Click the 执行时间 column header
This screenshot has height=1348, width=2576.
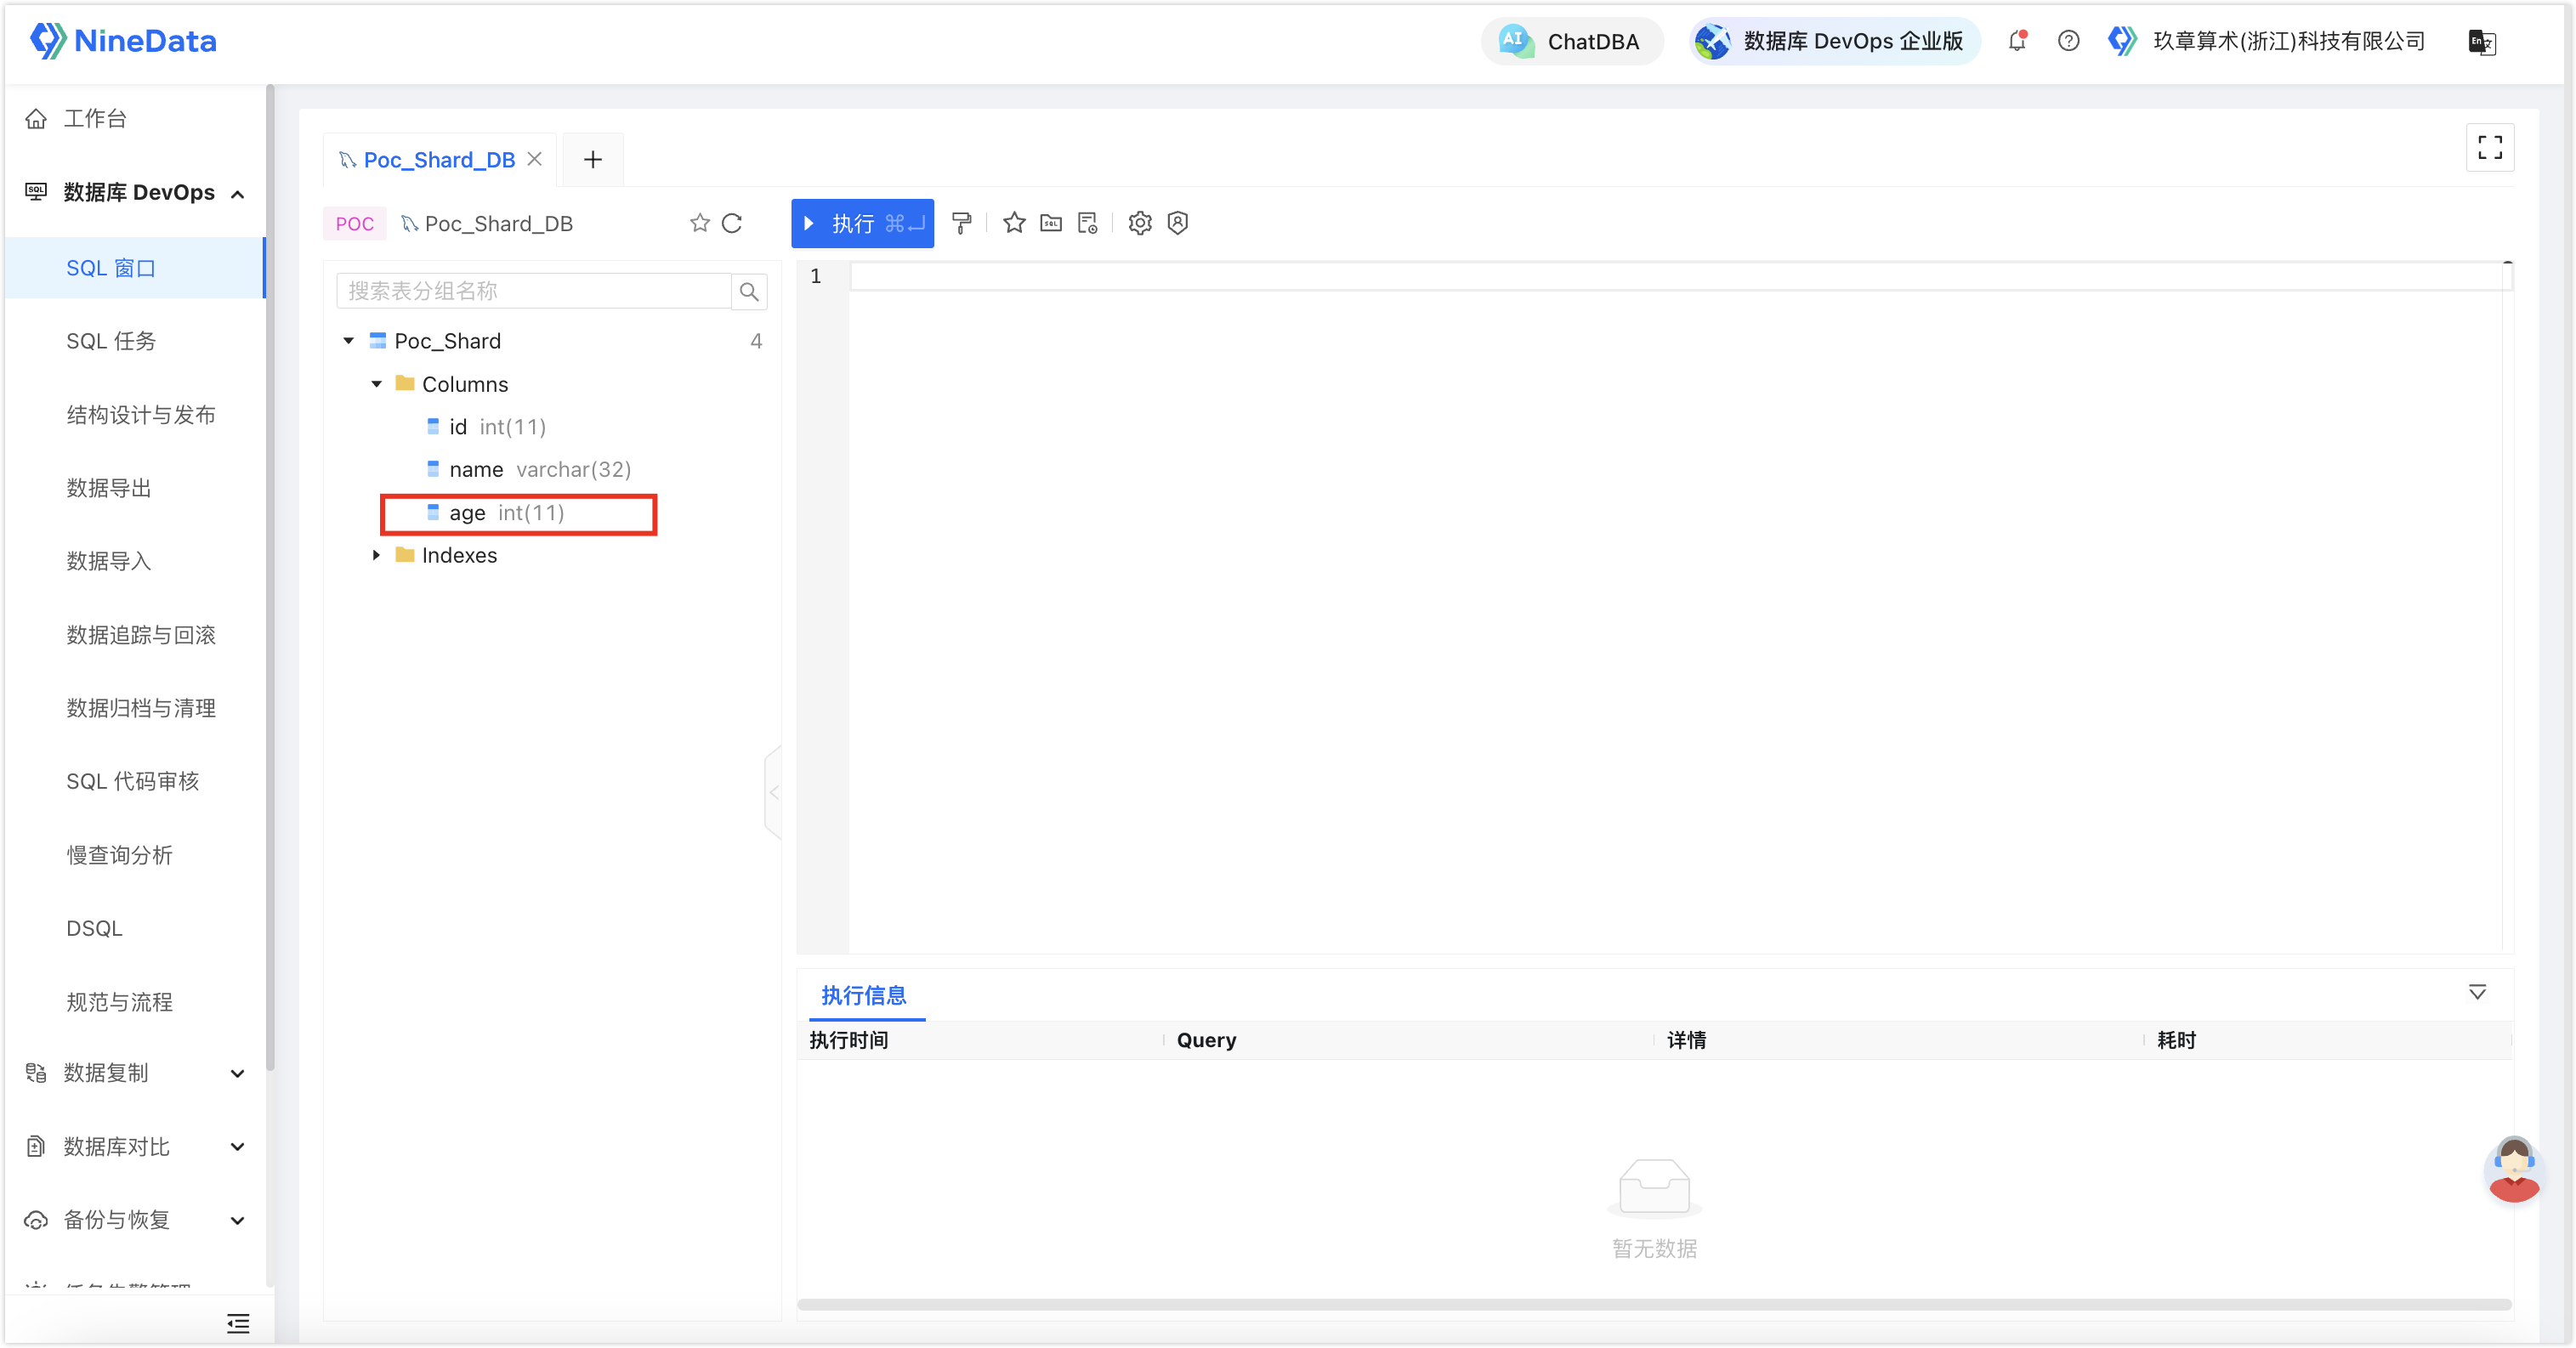pyautogui.click(x=849, y=1040)
